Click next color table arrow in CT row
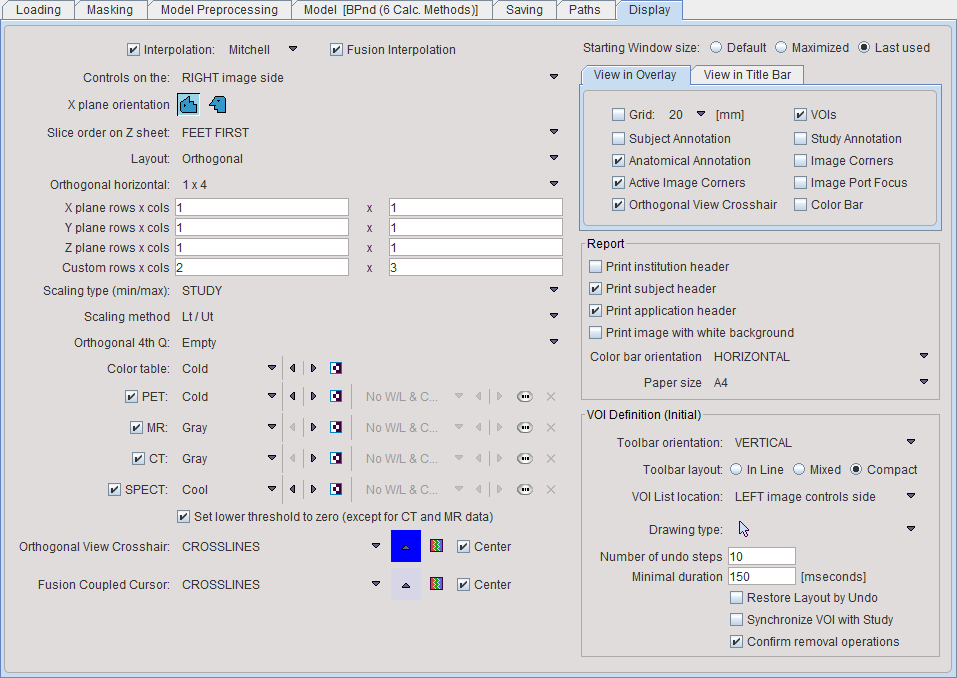This screenshot has width=957, height=678. click(x=313, y=458)
